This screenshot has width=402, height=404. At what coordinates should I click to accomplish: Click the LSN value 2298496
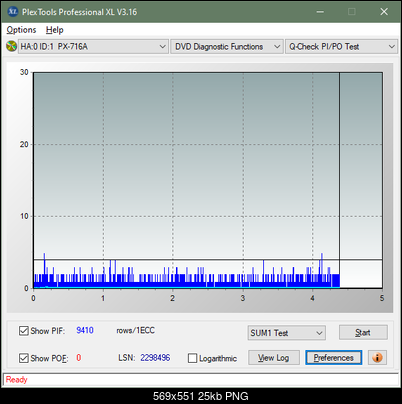point(155,358)
